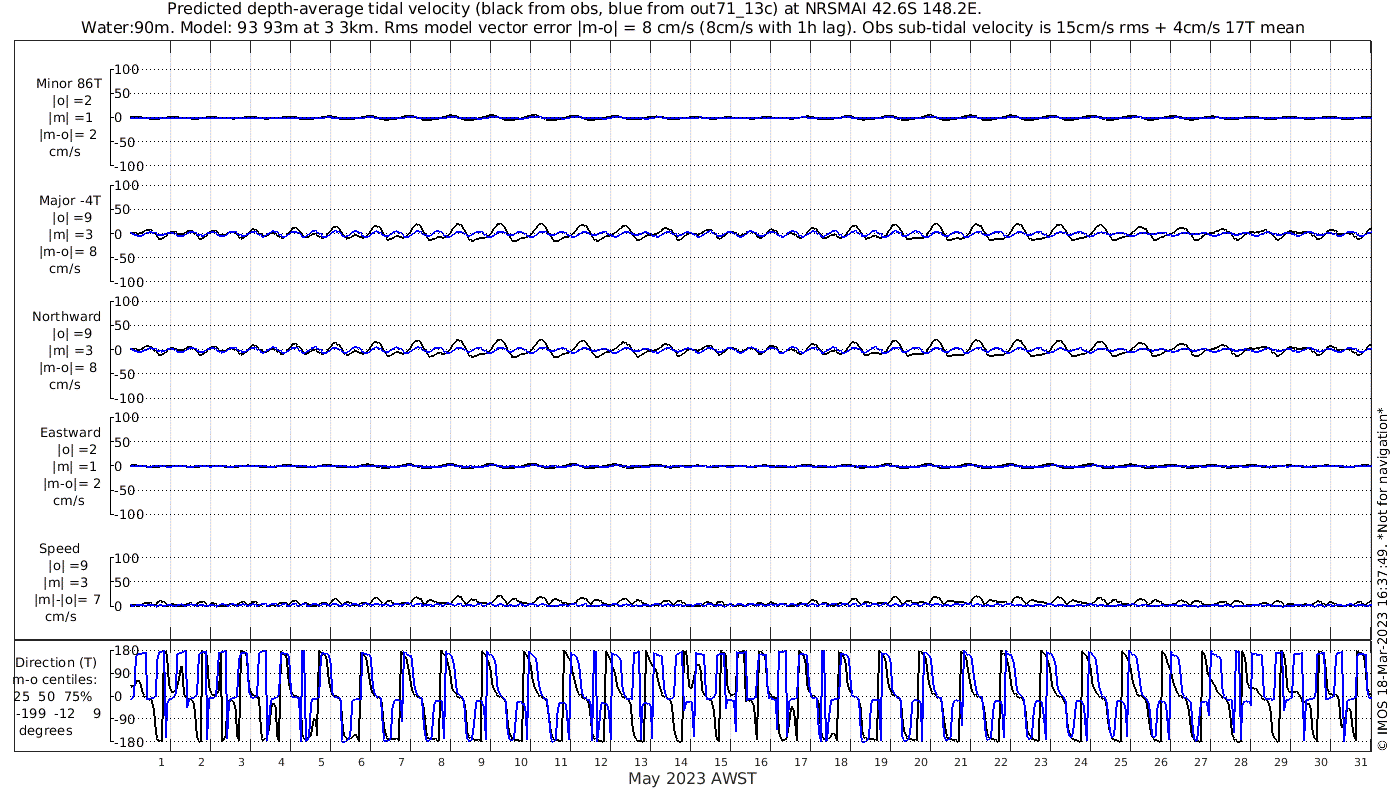Viewport: 1400px width, 800px height.
Task: Select the 'Eastward' panel label
Action: click(70, 433)
